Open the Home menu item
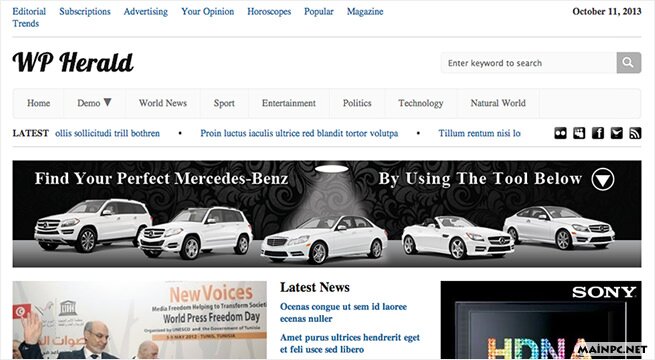 (38, 103)
